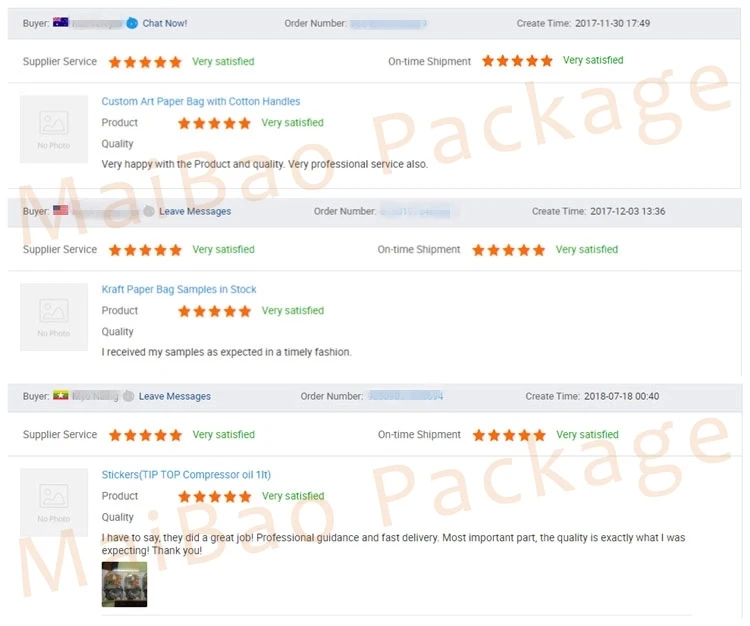Click the gray message icon beside US buyer
This screenshot has height=626, width=750.
(149, 211)
